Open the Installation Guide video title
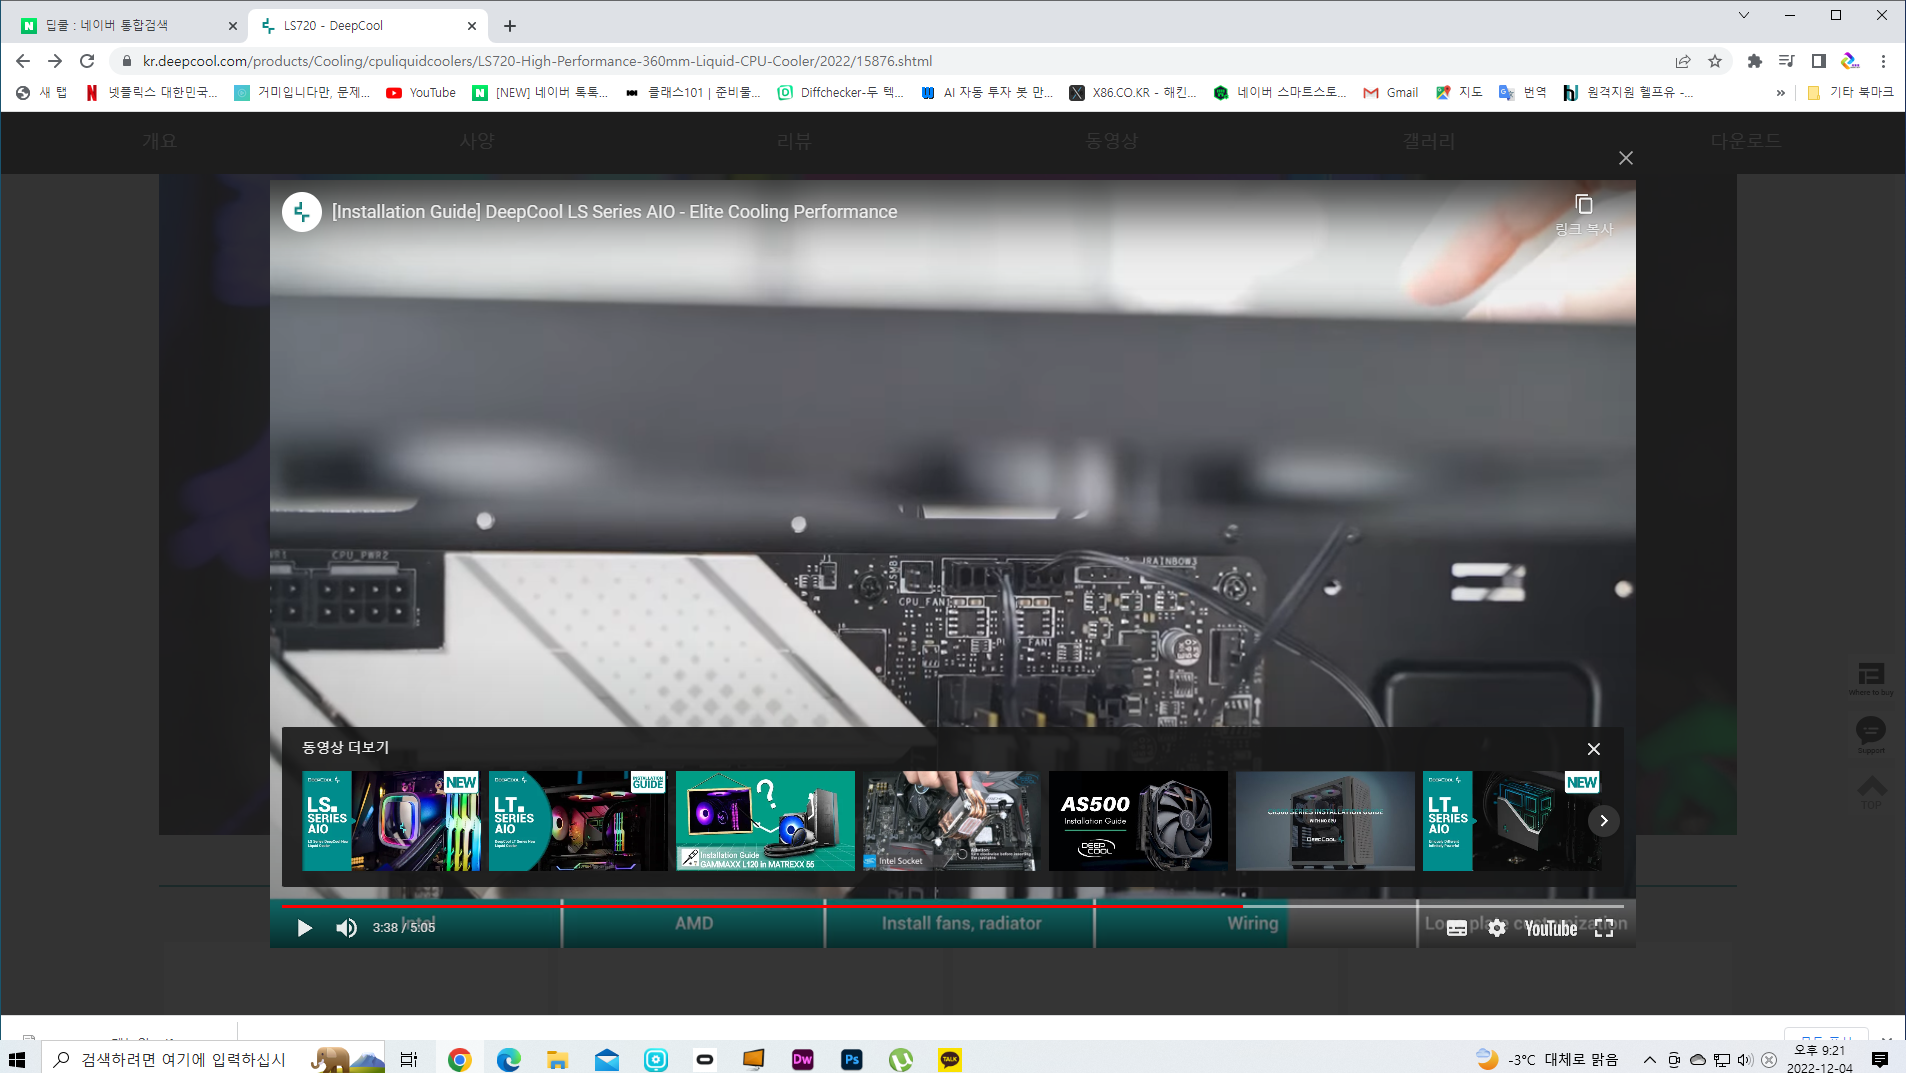 614,212
